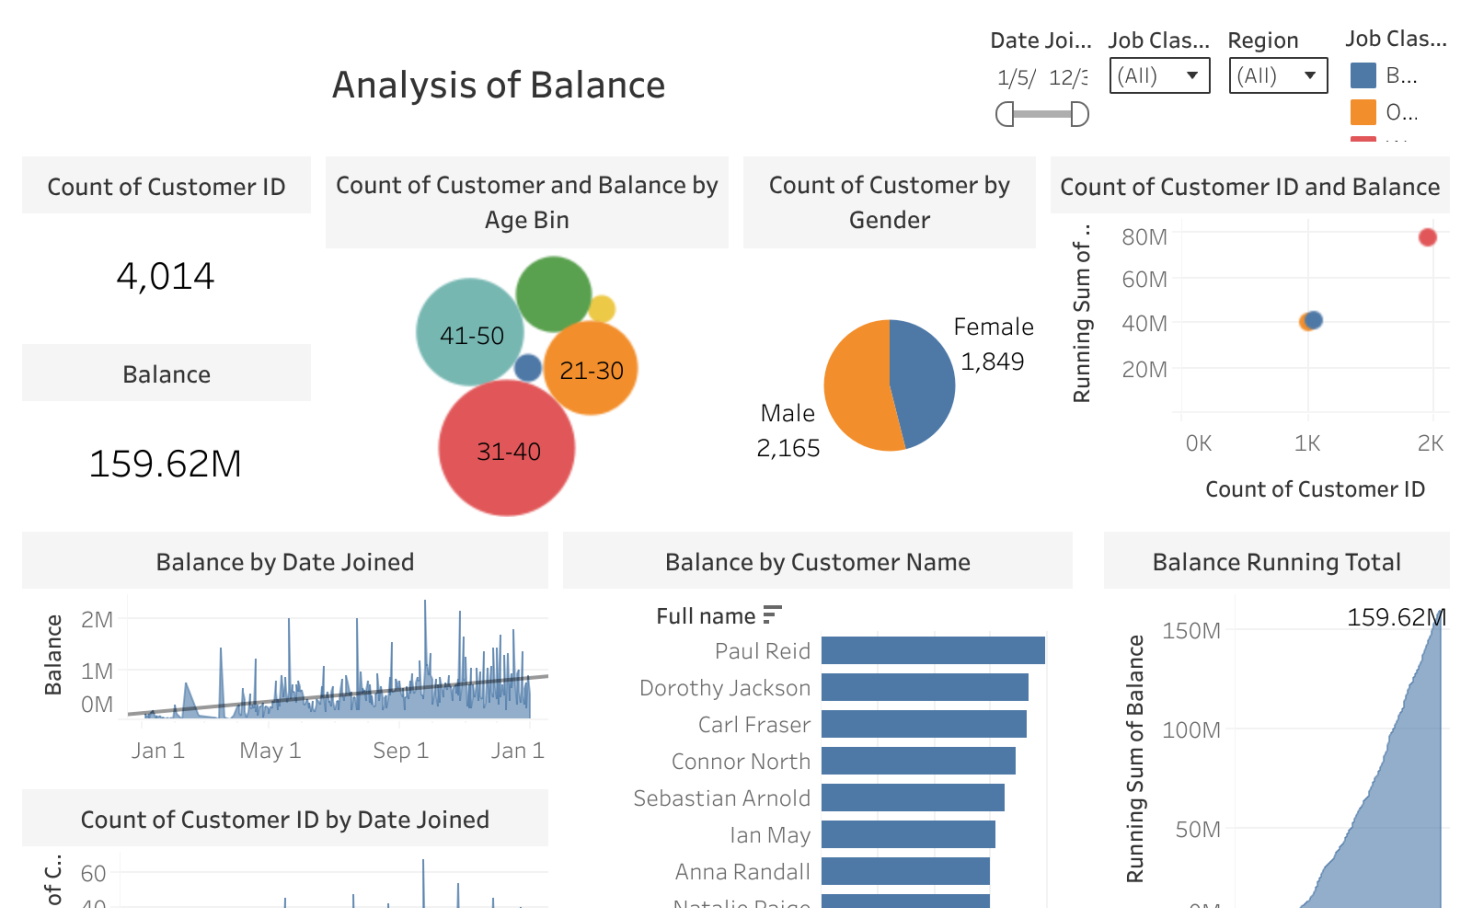Click the 159.62M label on Balance Running Total

click(x=1399, y=617)
